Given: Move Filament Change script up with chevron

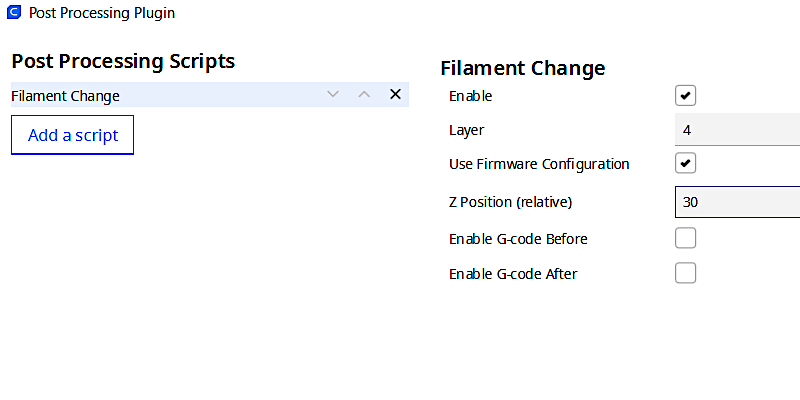Looking at the screenshot, I should pyautogui.click(x=364, y=94).
